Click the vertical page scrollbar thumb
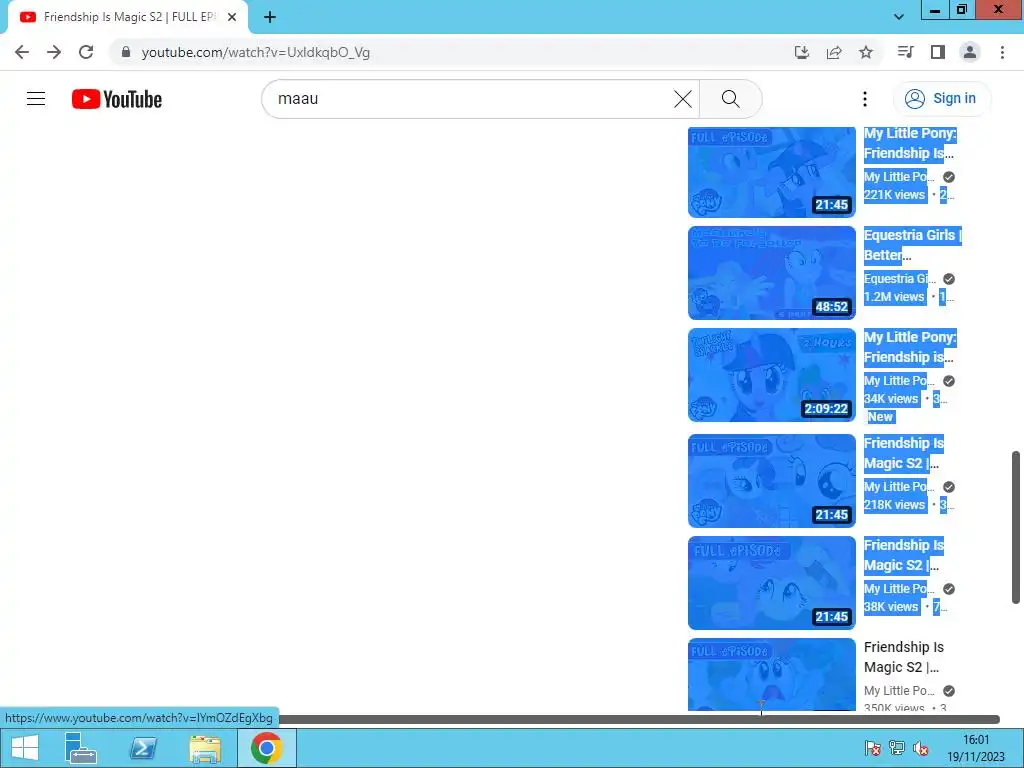 (1016, 527)
